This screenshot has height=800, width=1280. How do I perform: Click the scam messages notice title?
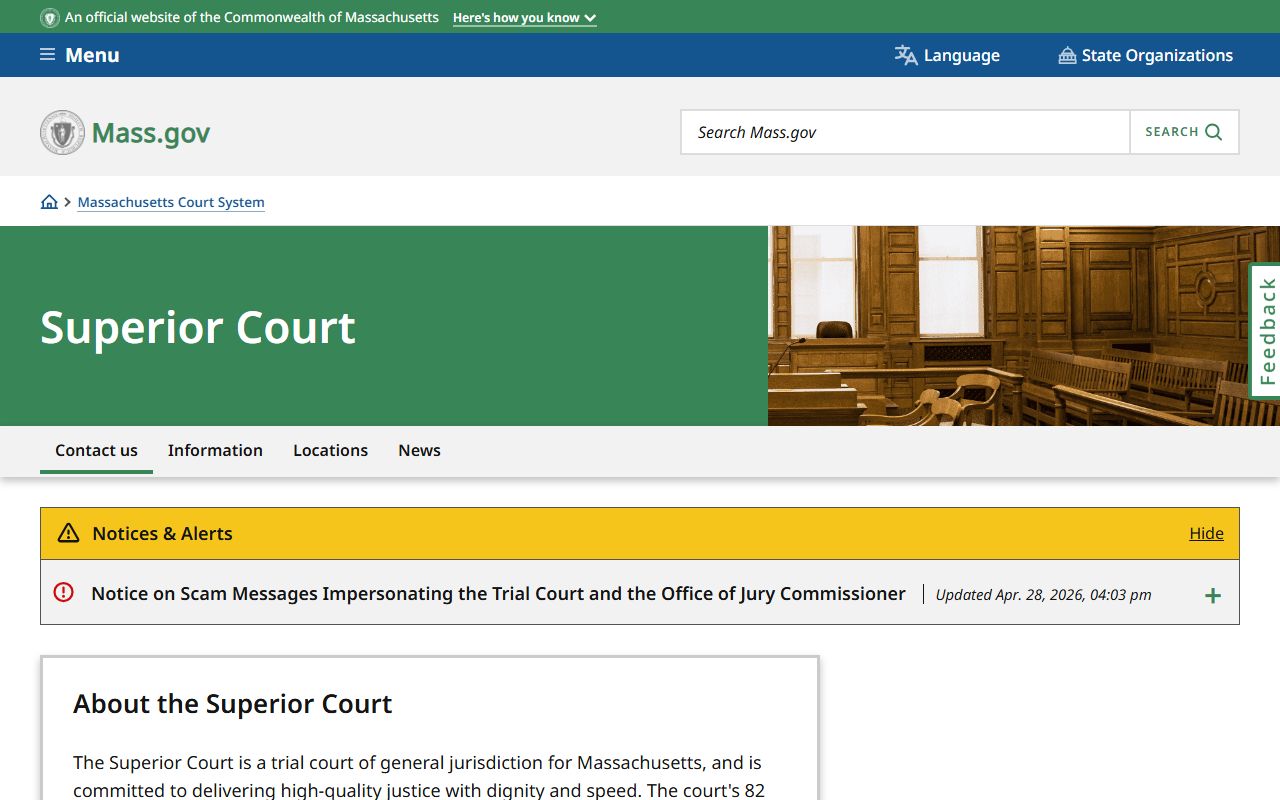coord(498,593)
